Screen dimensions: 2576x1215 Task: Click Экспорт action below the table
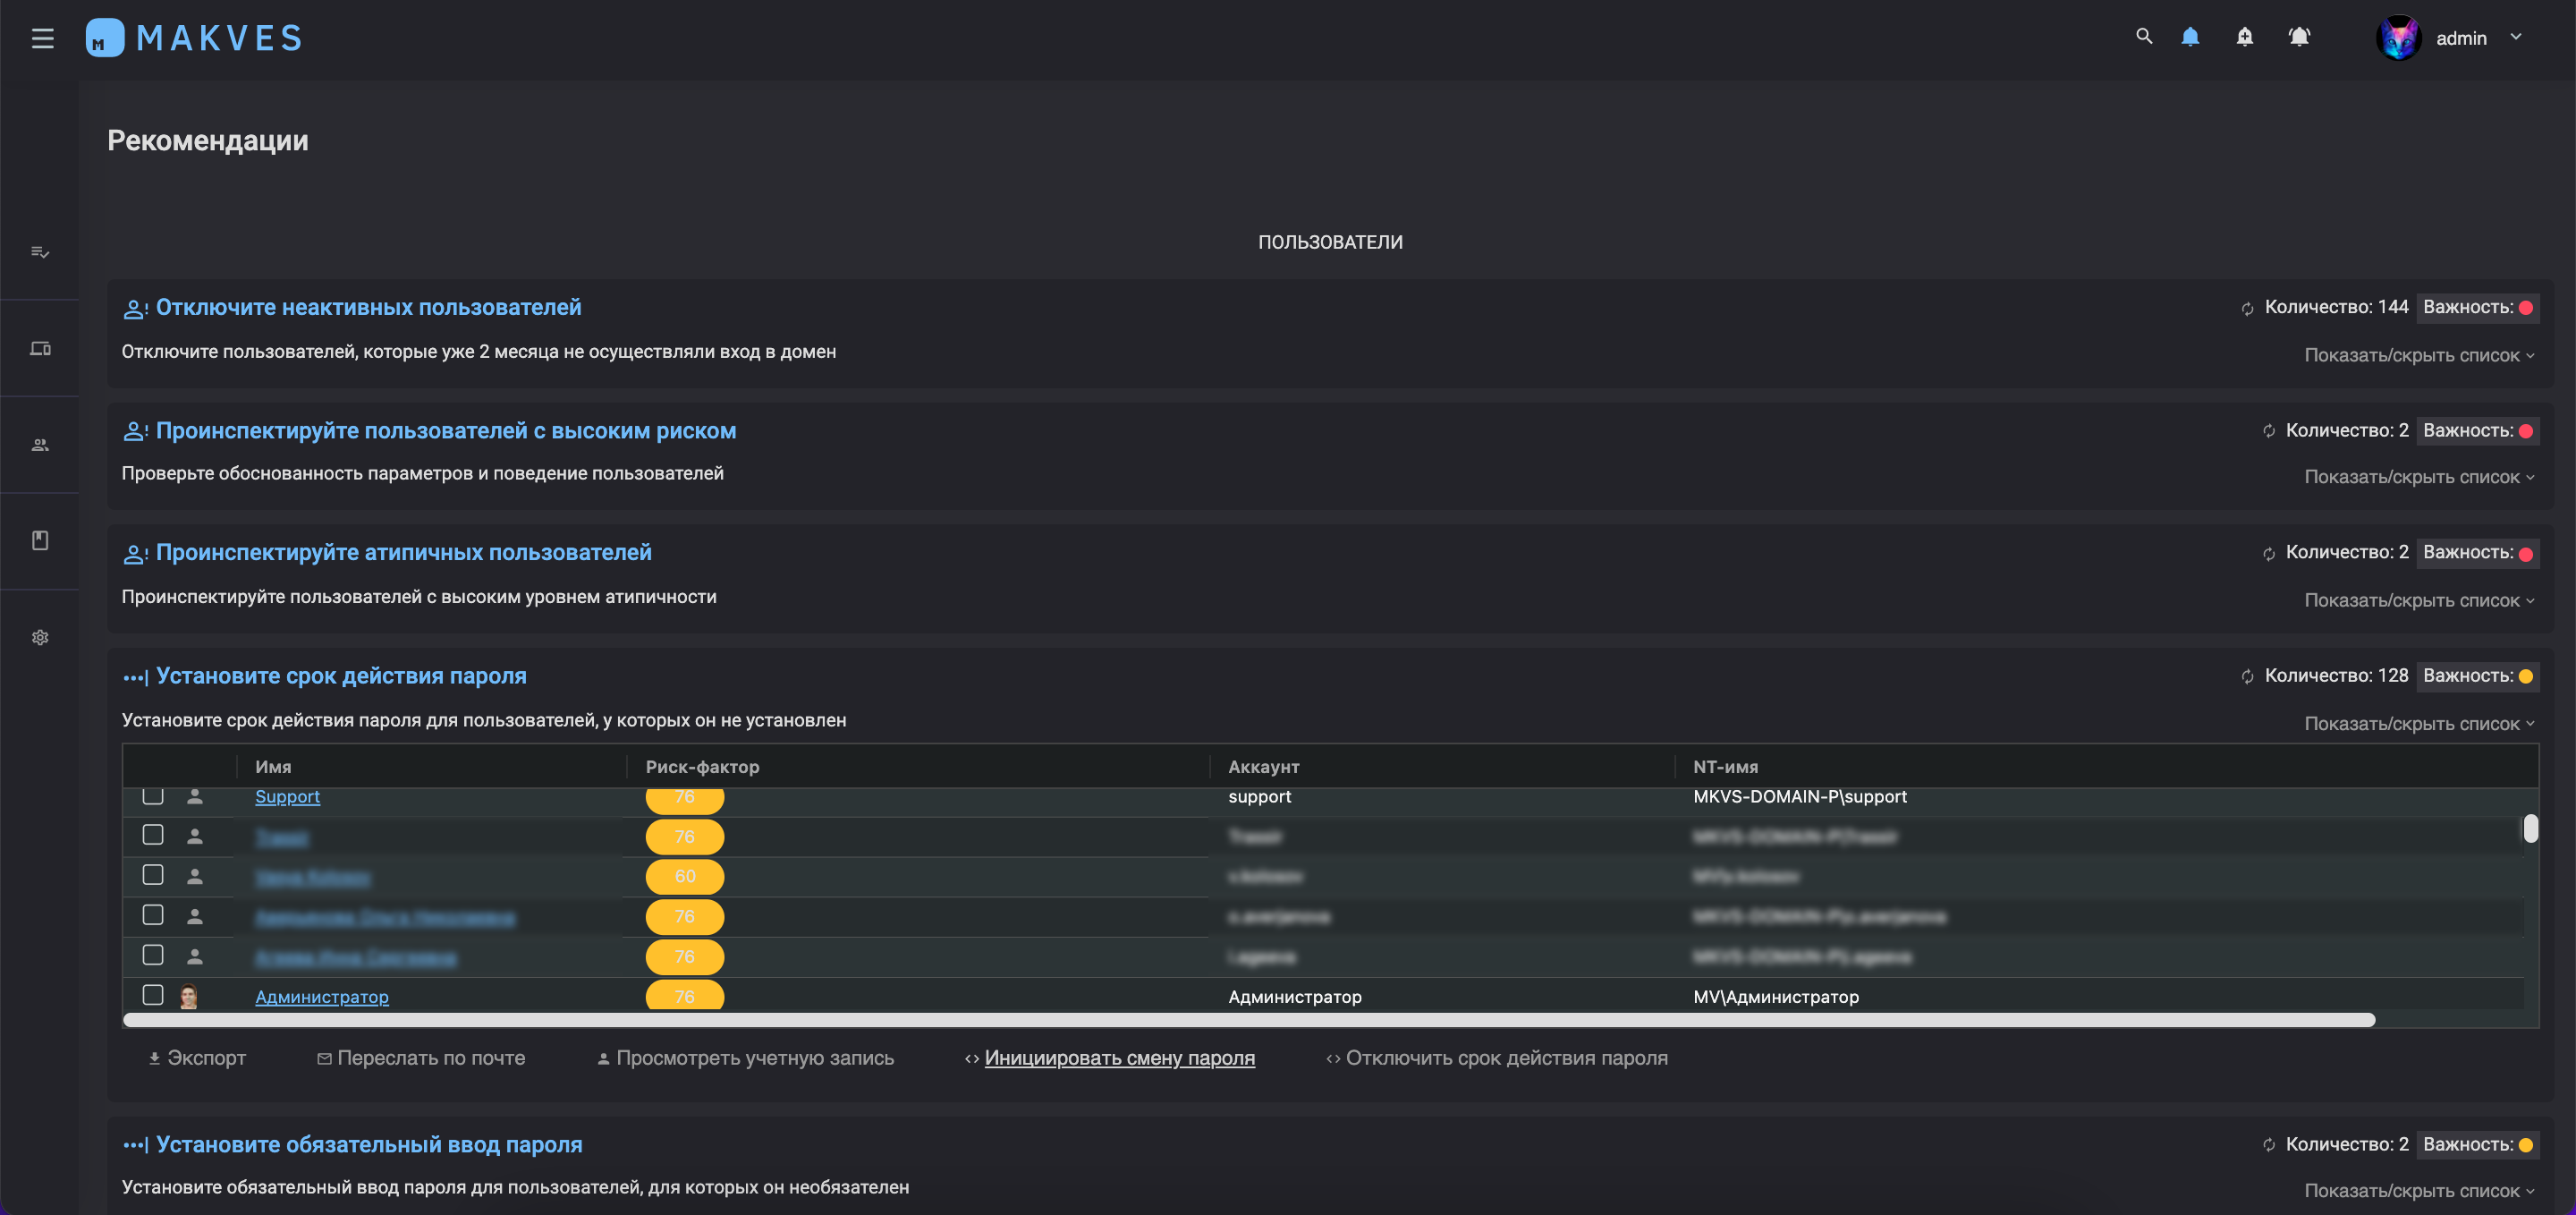click(197, 1058)
